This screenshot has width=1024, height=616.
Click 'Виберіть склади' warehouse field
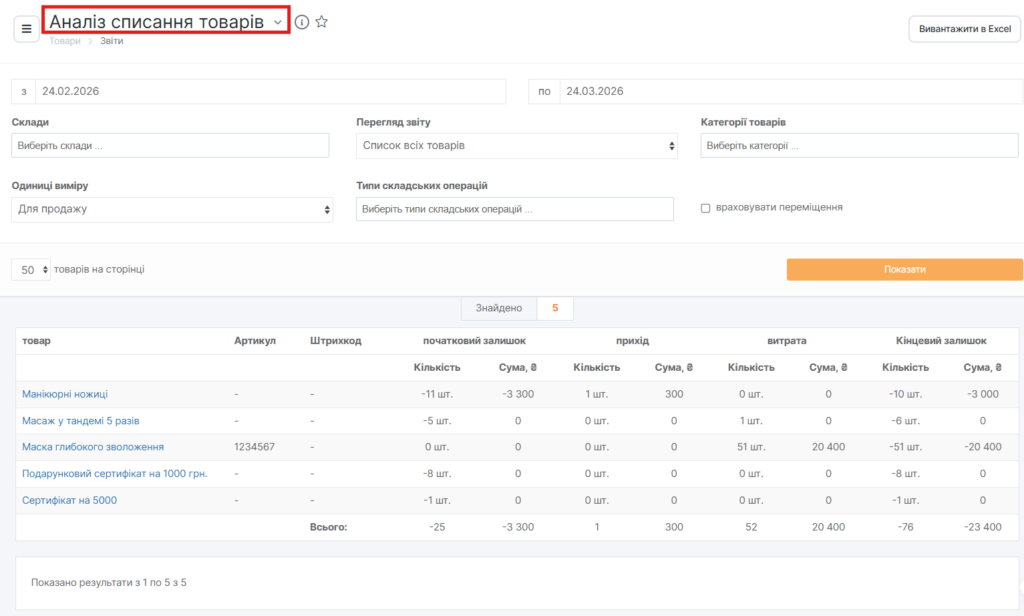point(170,146)
